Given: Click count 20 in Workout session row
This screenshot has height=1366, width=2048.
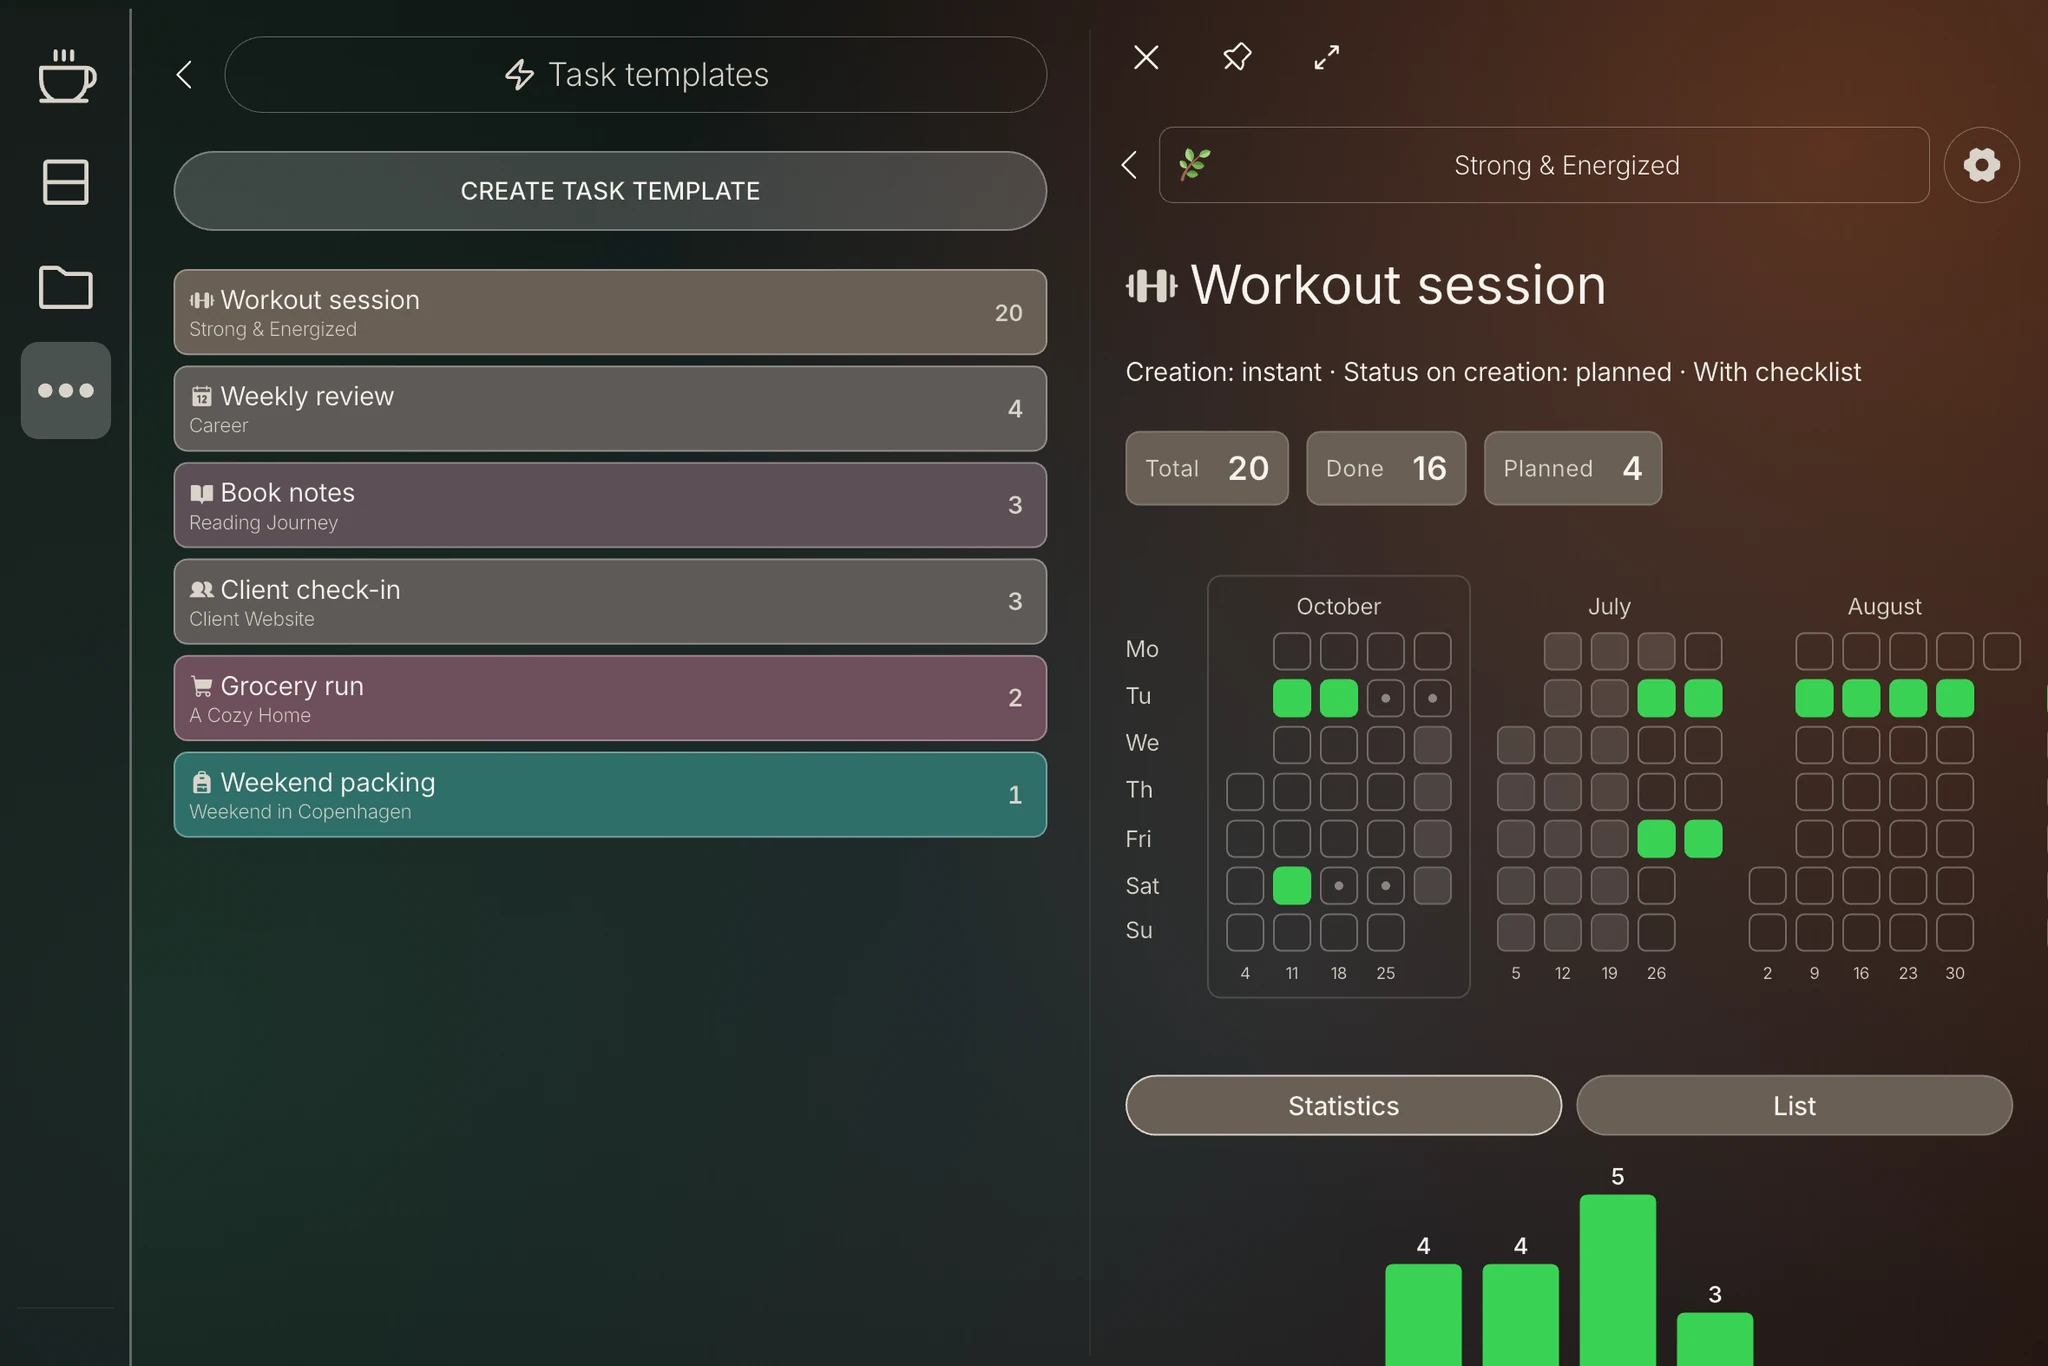Looking at the screenshot, I should [1008, 313].
